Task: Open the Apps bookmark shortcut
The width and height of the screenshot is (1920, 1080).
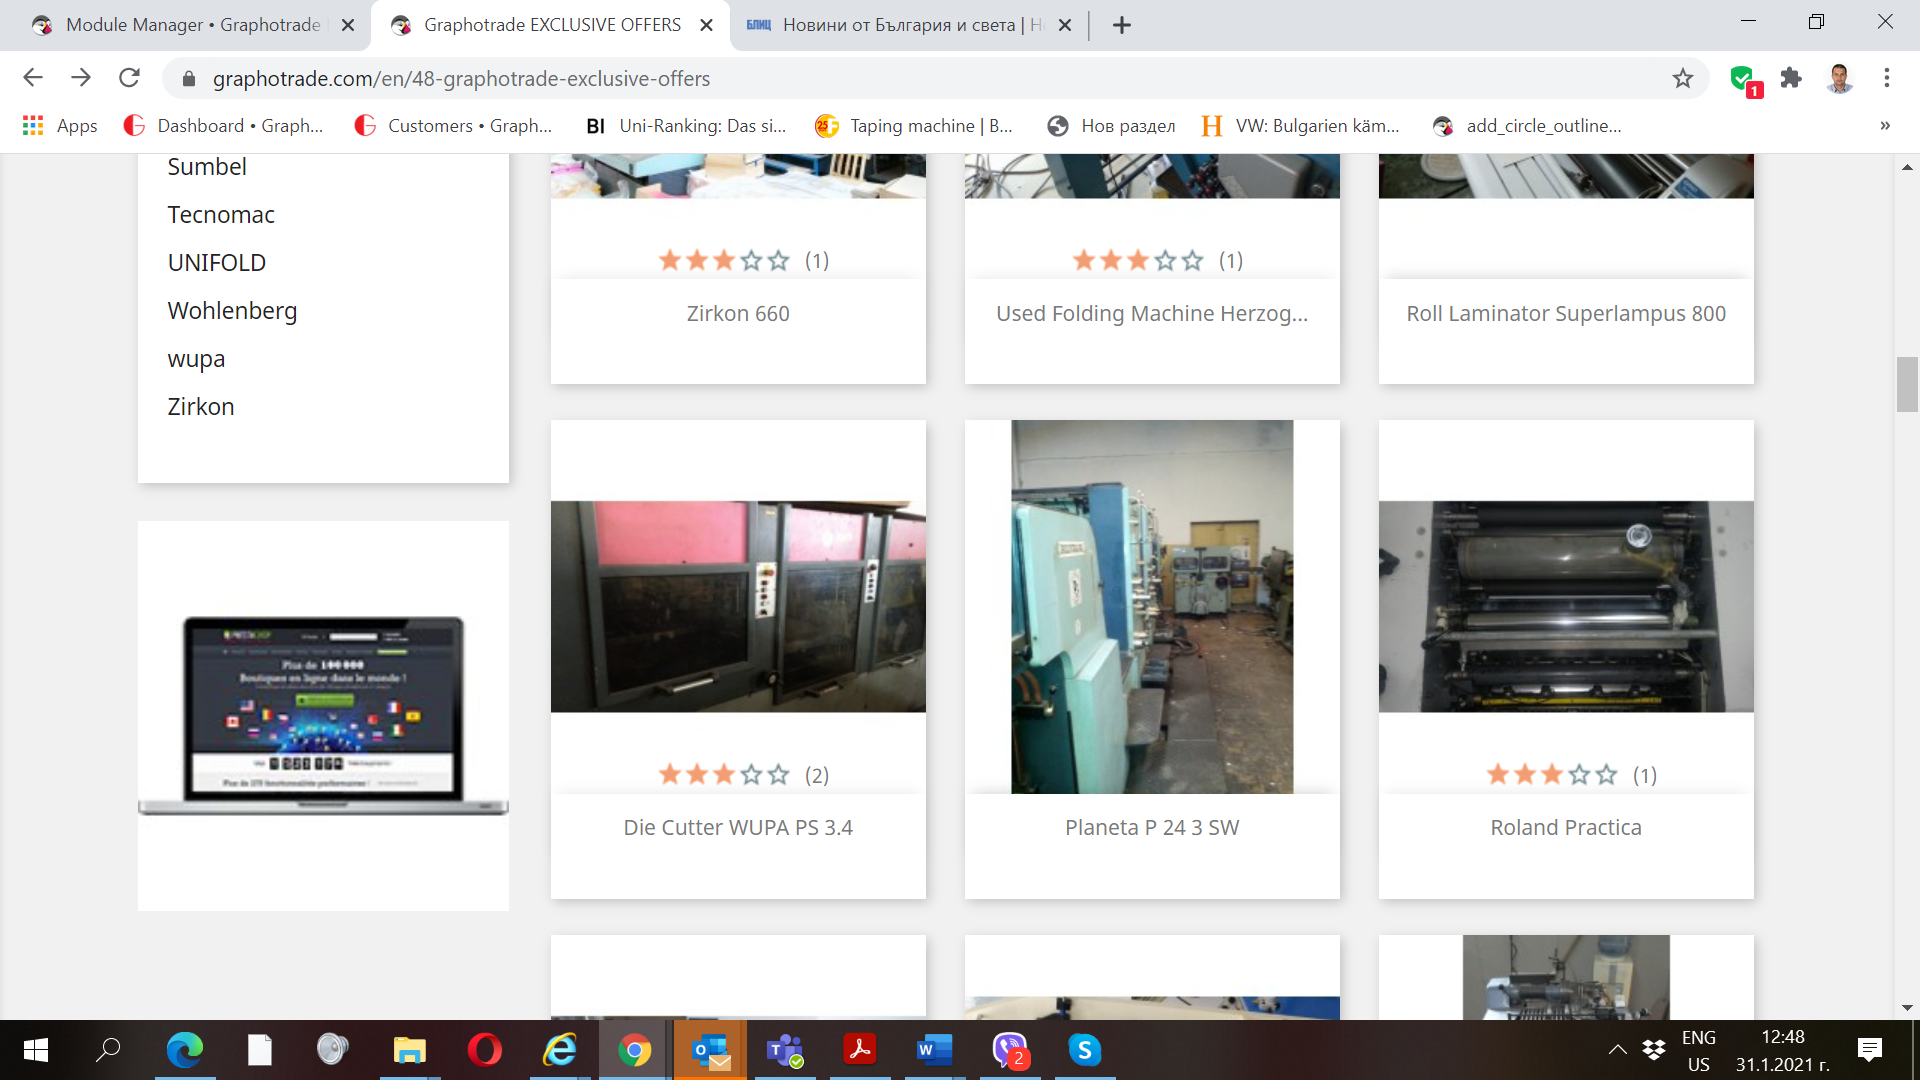Action: coord(60,126)
